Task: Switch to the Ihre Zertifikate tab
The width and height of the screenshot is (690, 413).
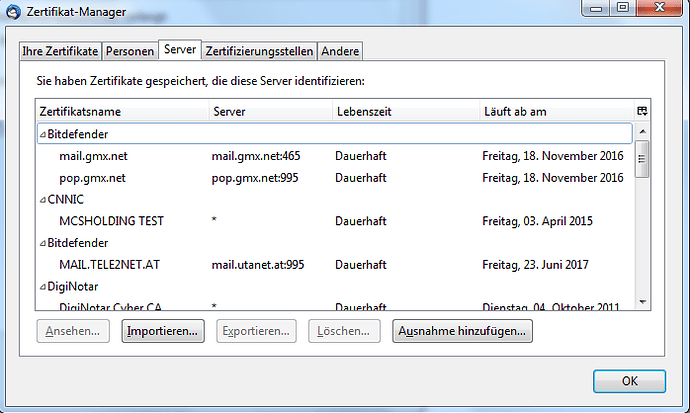Action: coord(60,51)
